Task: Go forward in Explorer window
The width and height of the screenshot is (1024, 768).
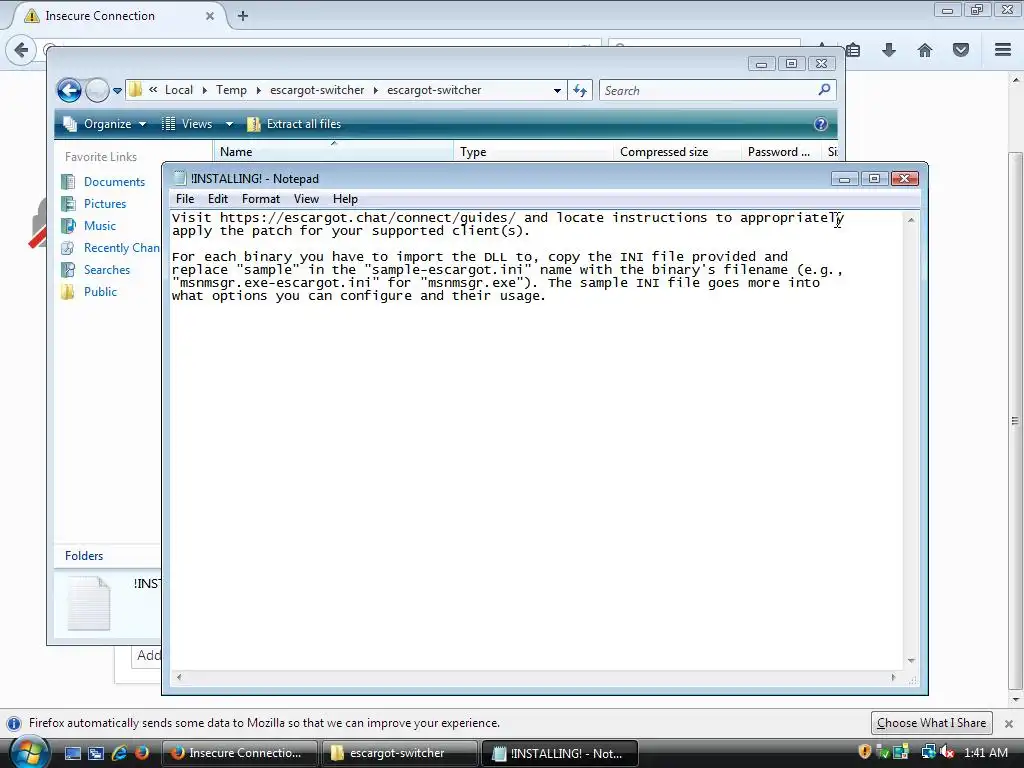Action: 97,90
